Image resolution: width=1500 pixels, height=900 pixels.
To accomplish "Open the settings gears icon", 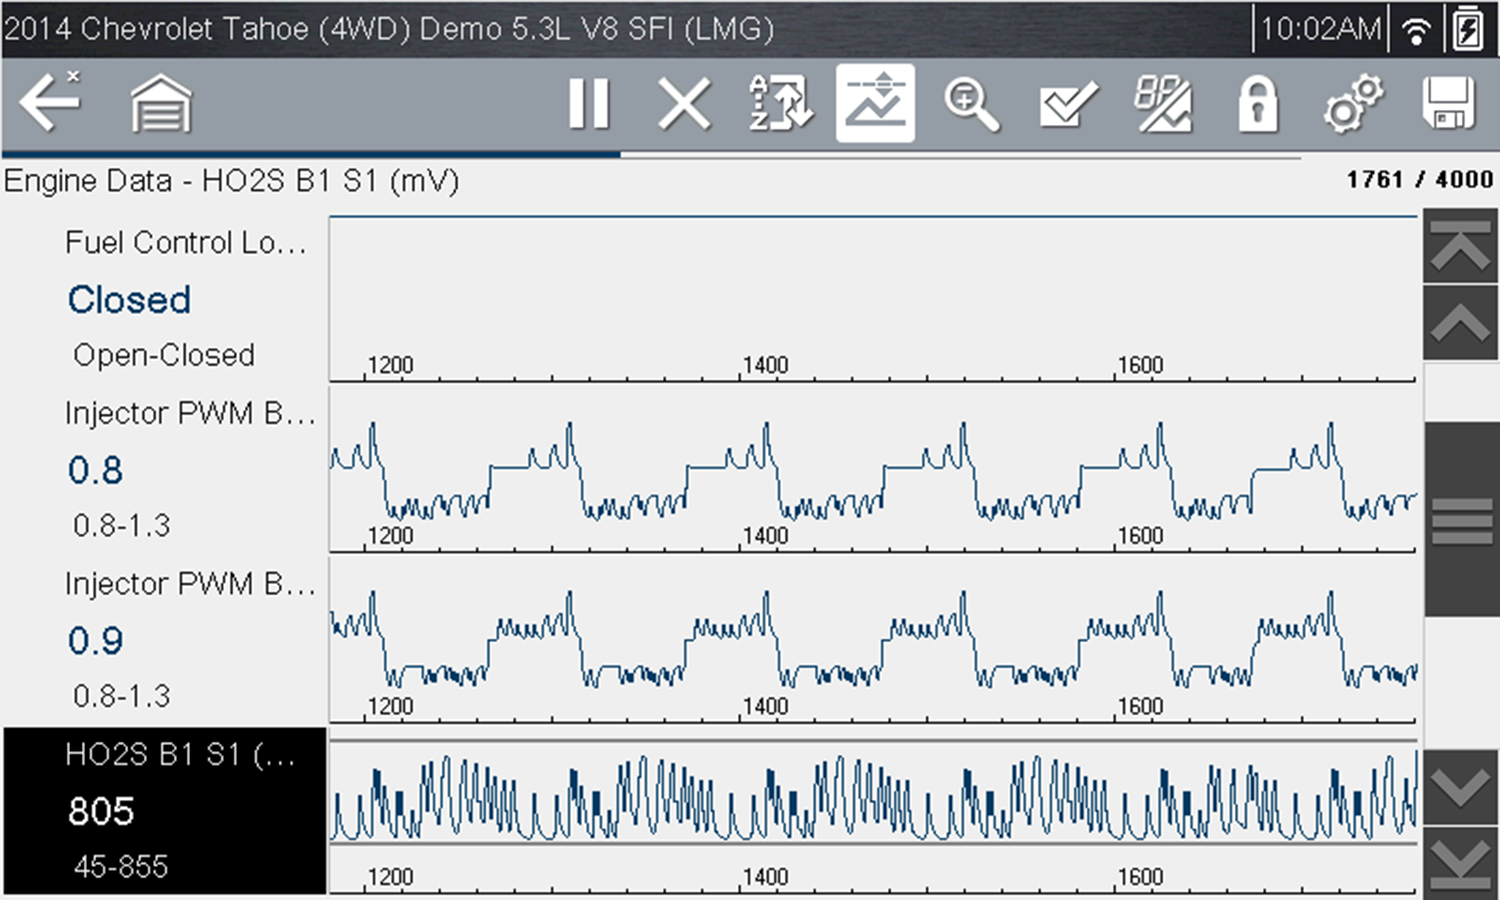I will (1353, 103).
